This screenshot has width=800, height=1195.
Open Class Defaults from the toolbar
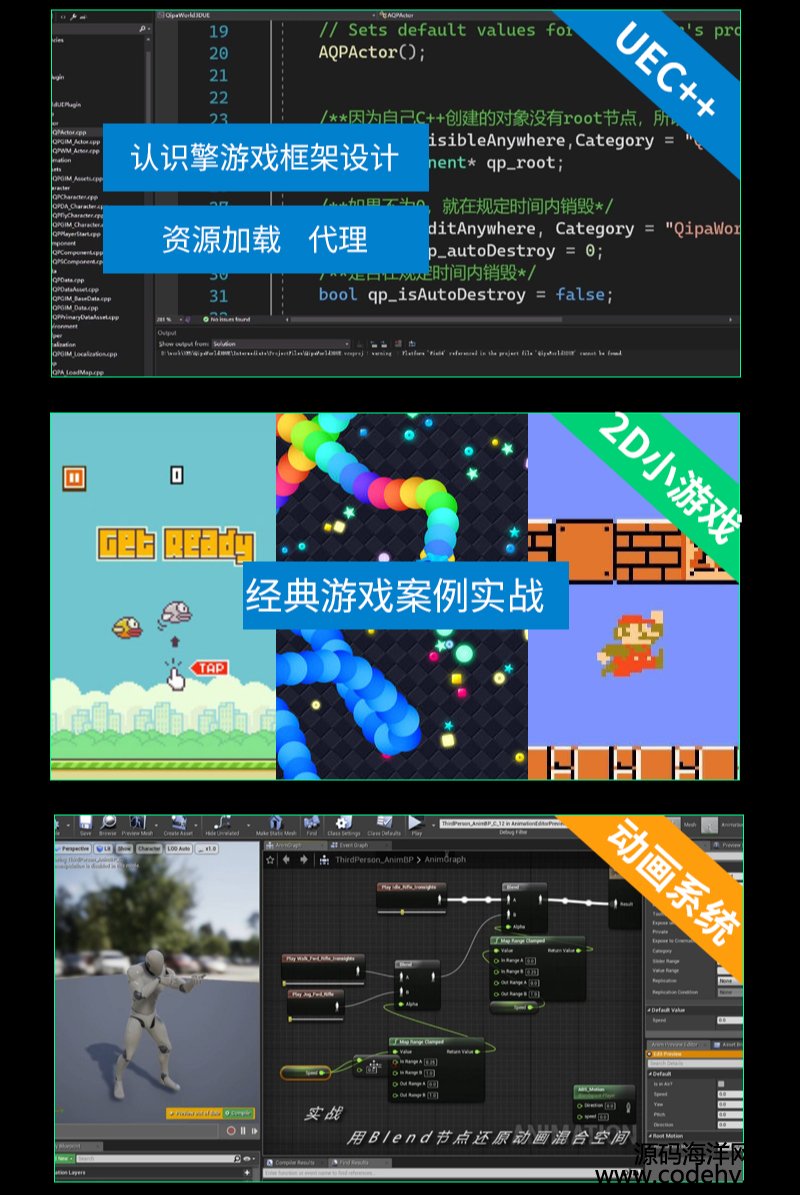click(x=384, y=824)
